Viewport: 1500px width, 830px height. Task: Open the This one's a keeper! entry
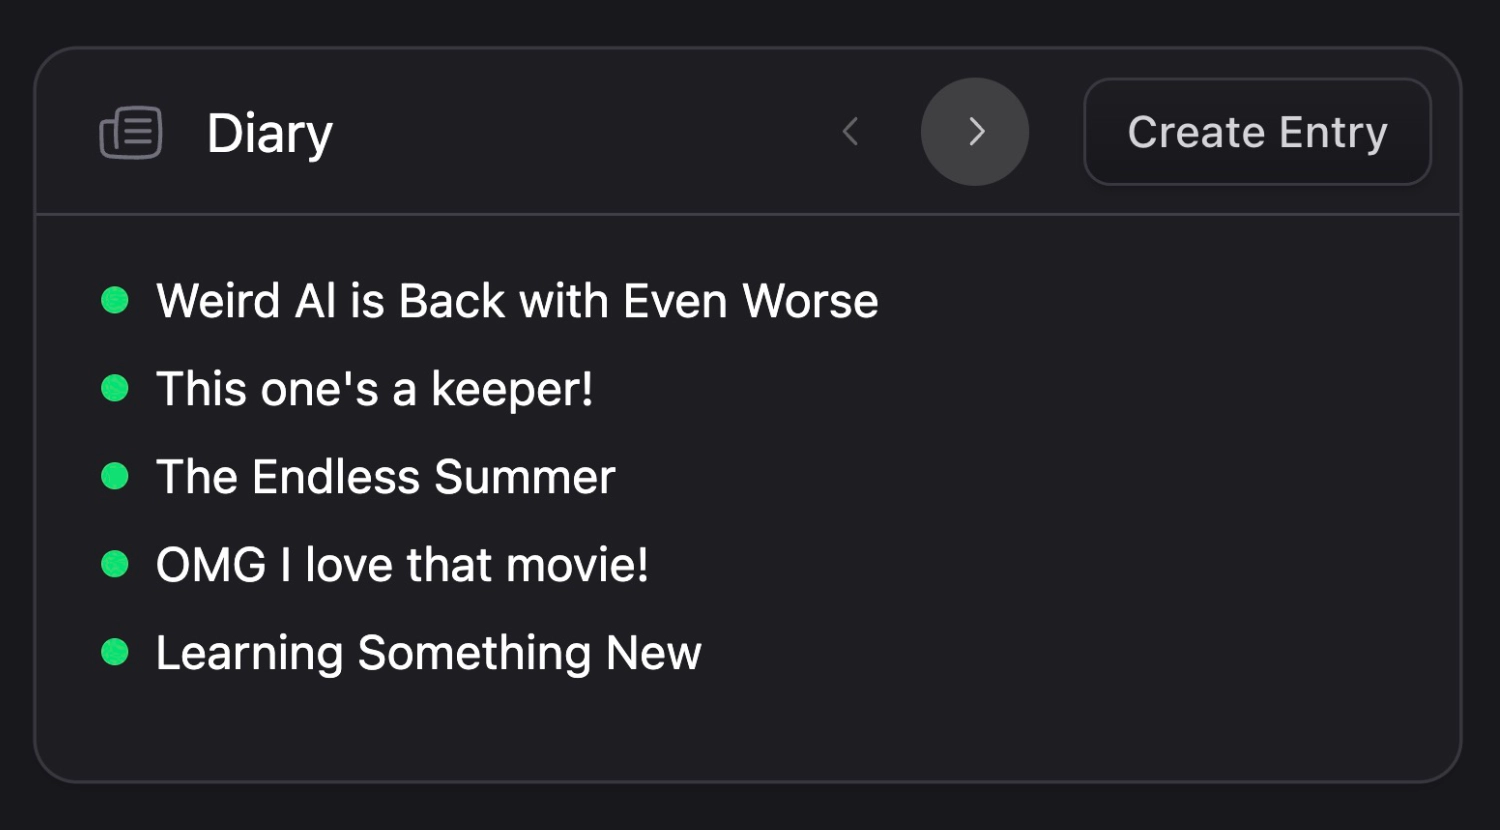click(x=374, y=388)
